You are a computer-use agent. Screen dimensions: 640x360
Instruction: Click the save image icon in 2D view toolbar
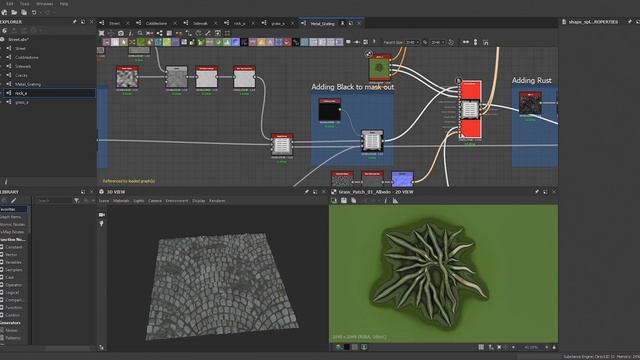(x=344, y=200)
